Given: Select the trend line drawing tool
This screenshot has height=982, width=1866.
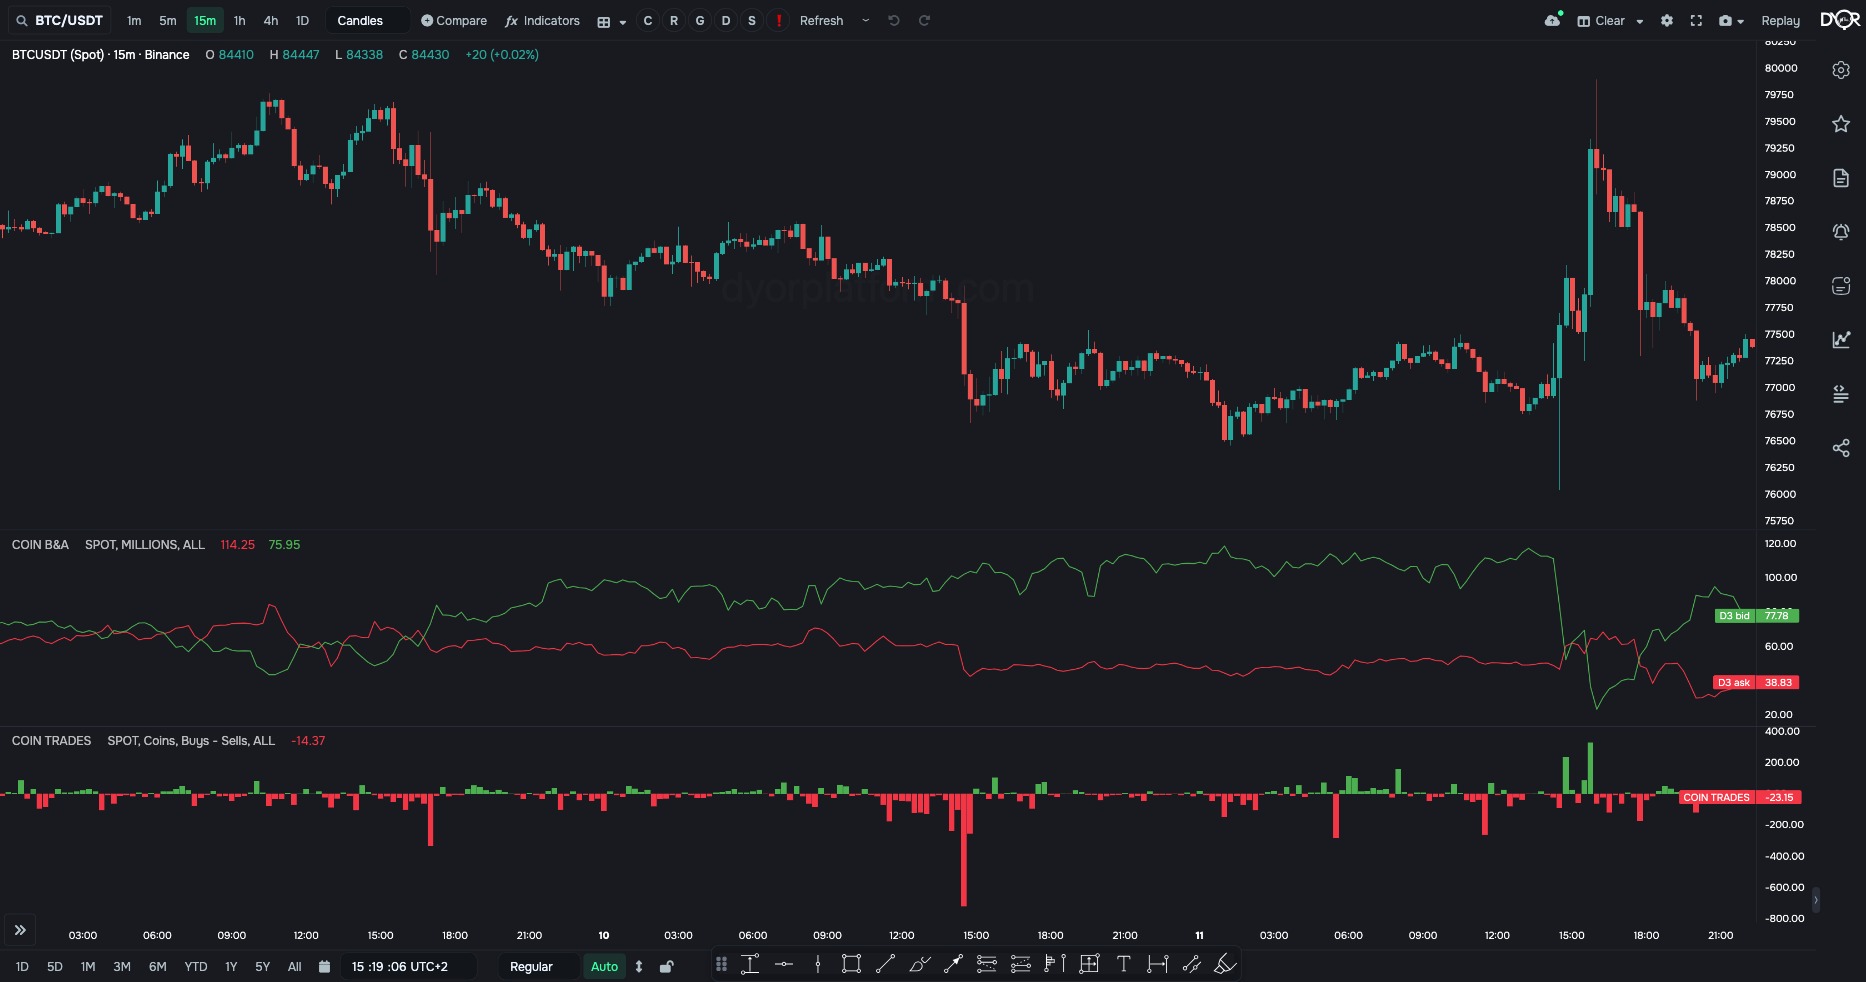Looking at the screenshot, I should [885, 964].
